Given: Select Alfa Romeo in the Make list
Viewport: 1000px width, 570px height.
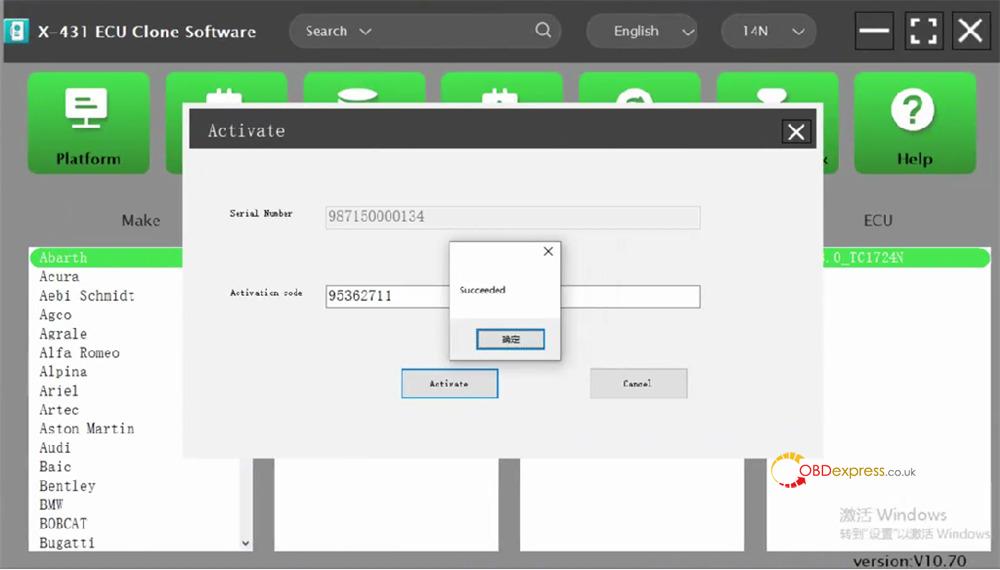Looking at the screenshot, I should [x=79, y=353].
